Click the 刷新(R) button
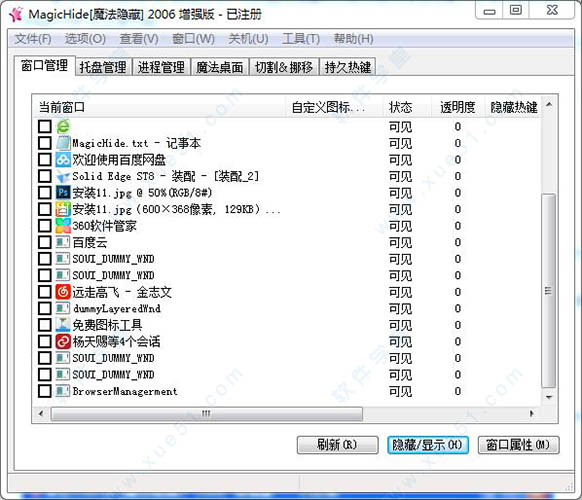 337,445
